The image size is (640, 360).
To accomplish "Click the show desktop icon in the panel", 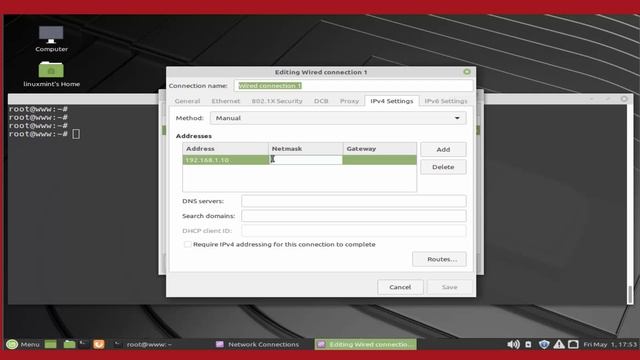I will point(51,344).
